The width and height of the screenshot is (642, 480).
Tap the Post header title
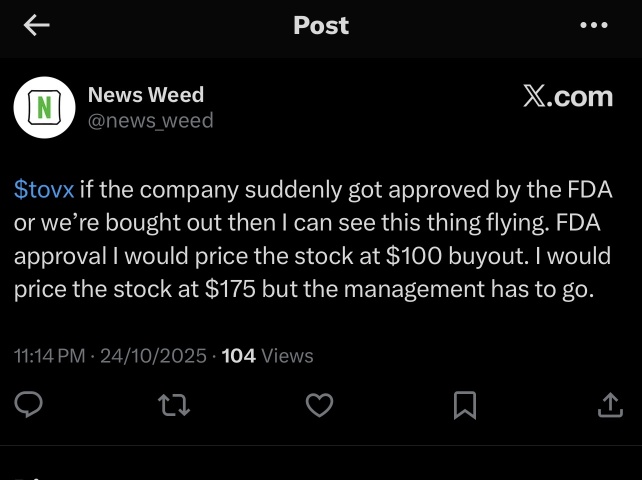[321, 26]
